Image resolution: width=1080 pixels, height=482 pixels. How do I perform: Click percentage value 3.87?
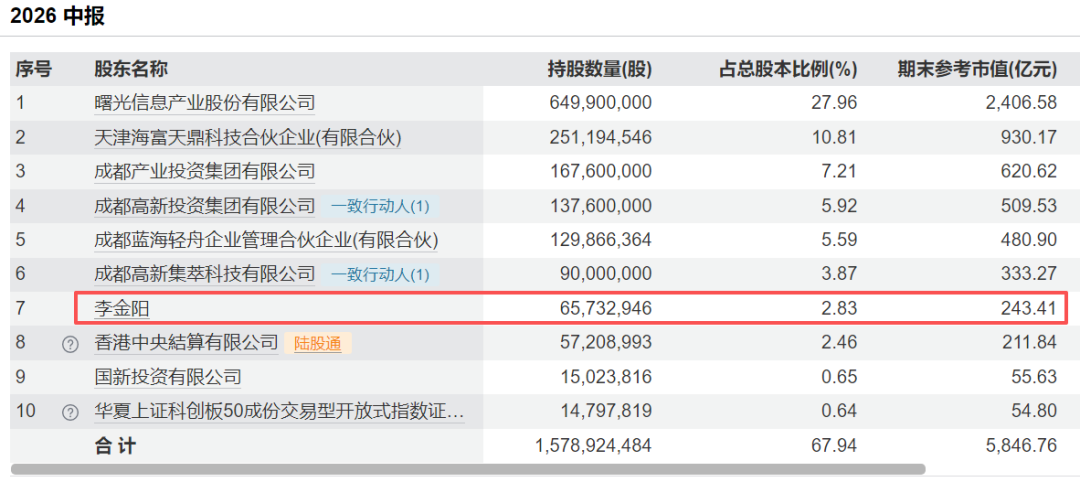pos(840,274)
